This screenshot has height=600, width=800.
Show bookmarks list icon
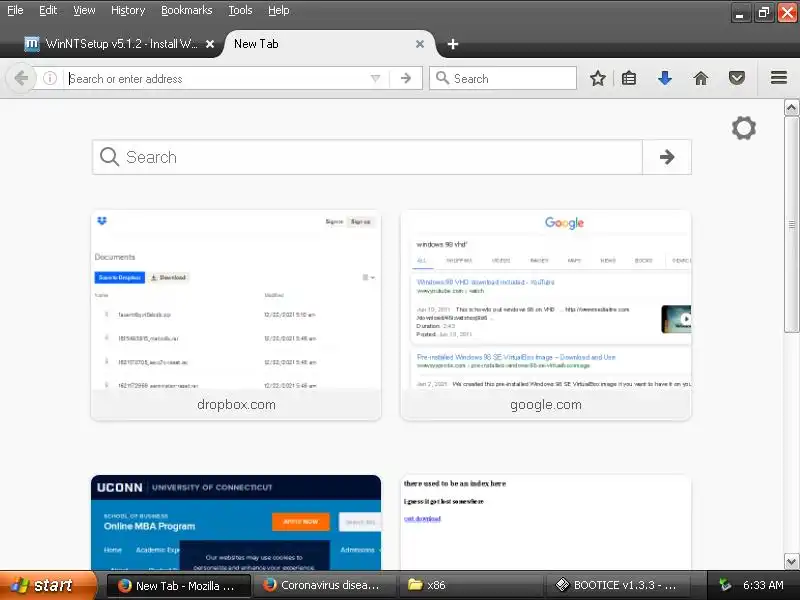629,79
